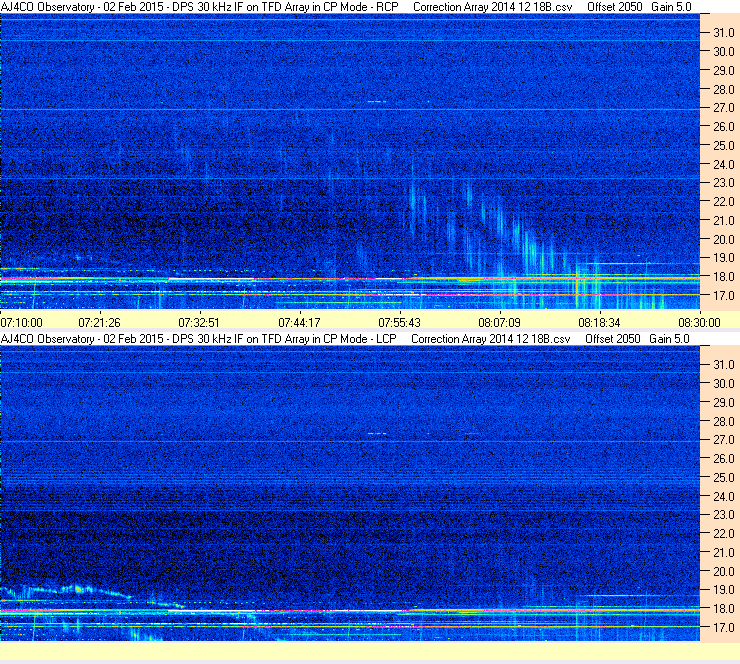This screenshot has height=664, width=740.
Task: Click inside the RCP spectrogram plot
Action: coord(350,161)
